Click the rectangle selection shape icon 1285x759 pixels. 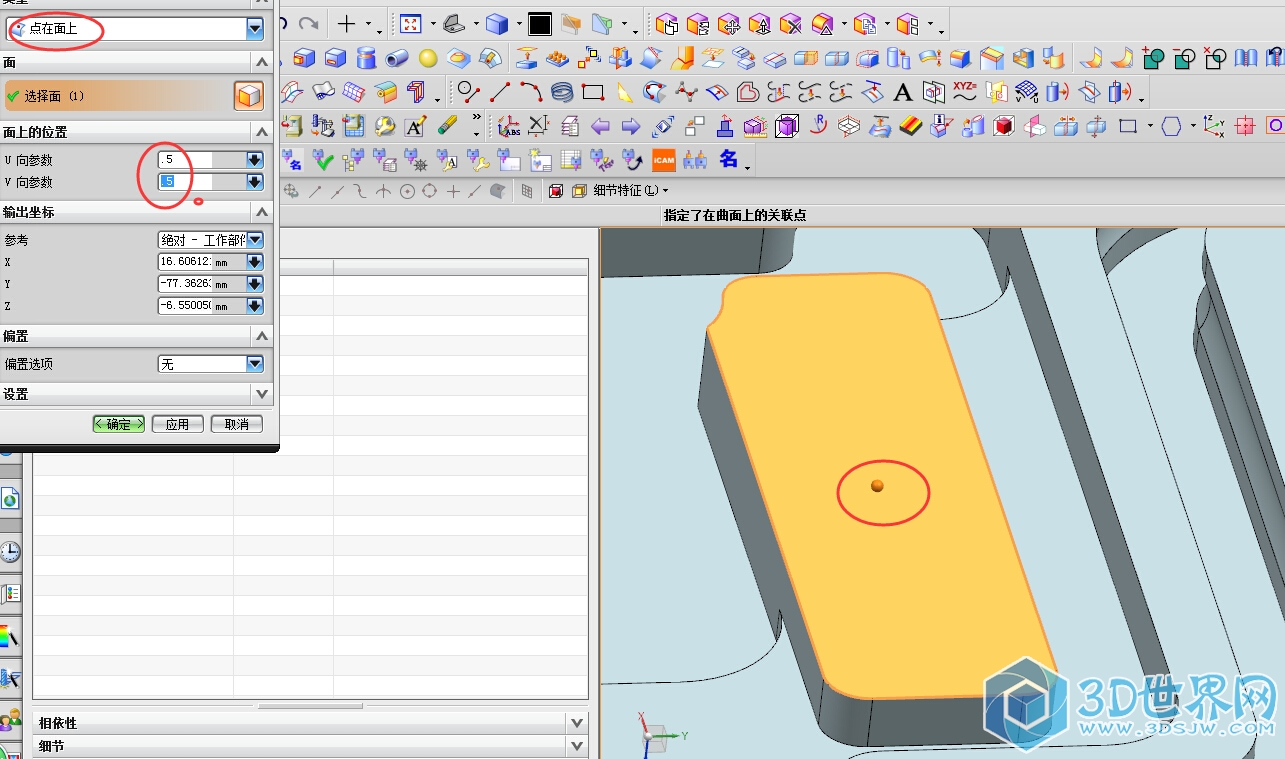coord(1129,126)
